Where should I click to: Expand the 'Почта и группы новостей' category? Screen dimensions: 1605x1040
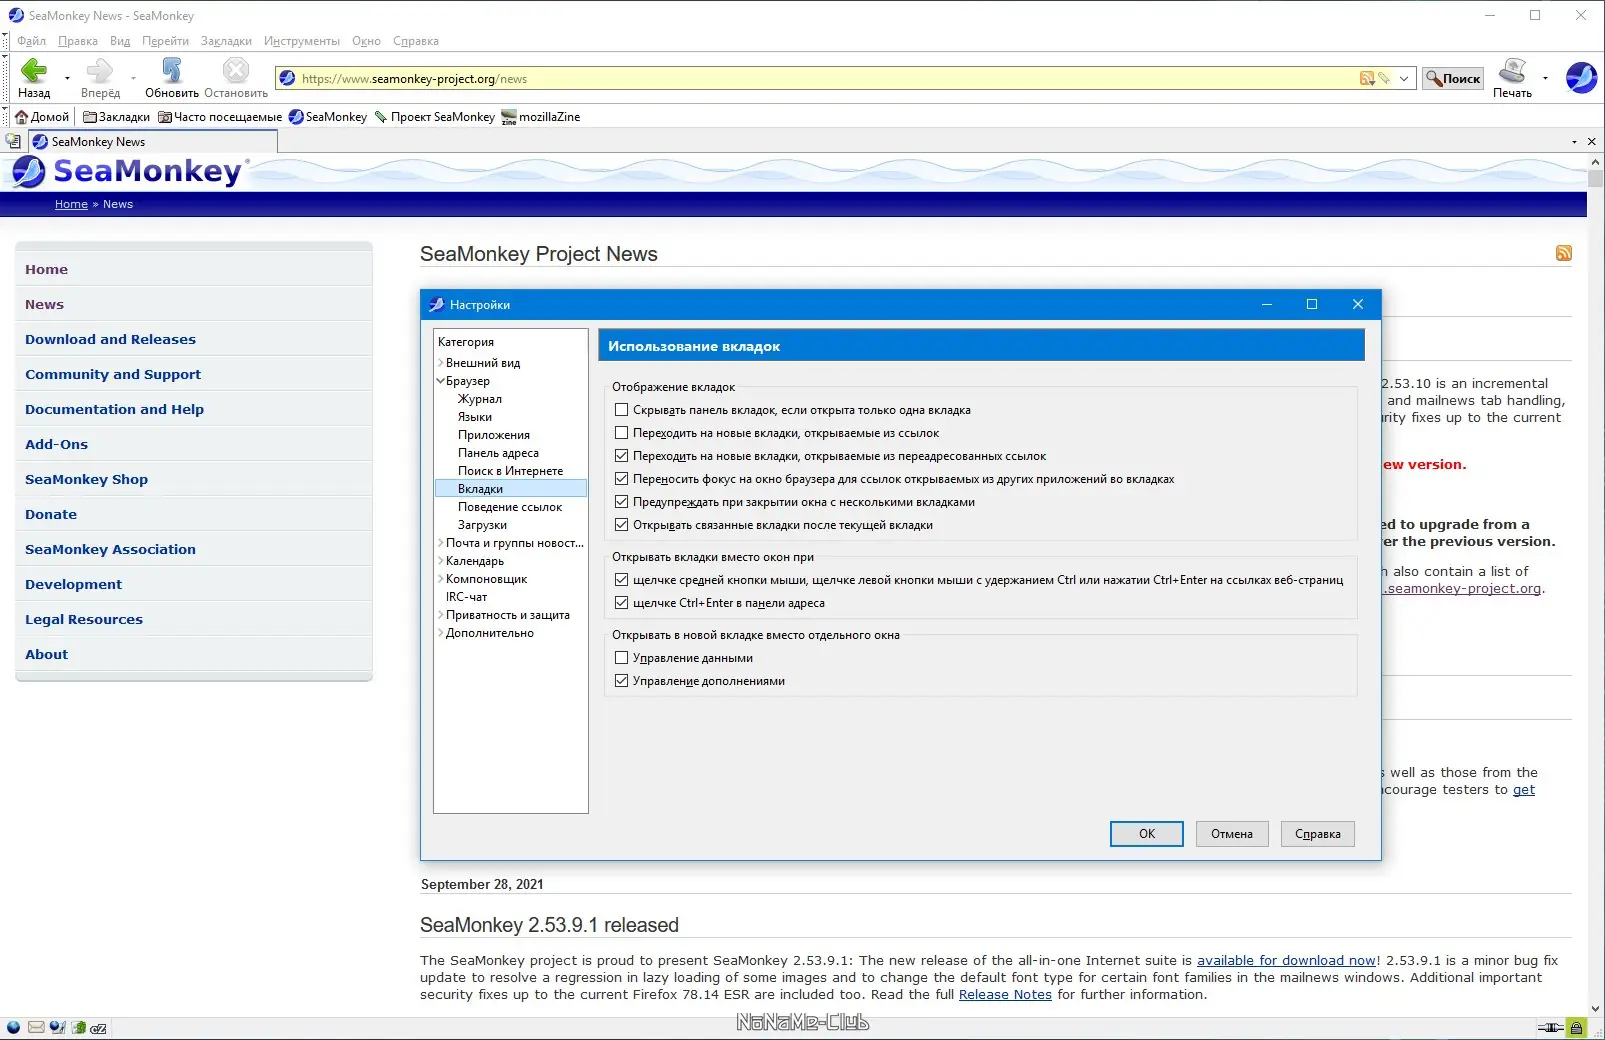(x=440, y=543)
